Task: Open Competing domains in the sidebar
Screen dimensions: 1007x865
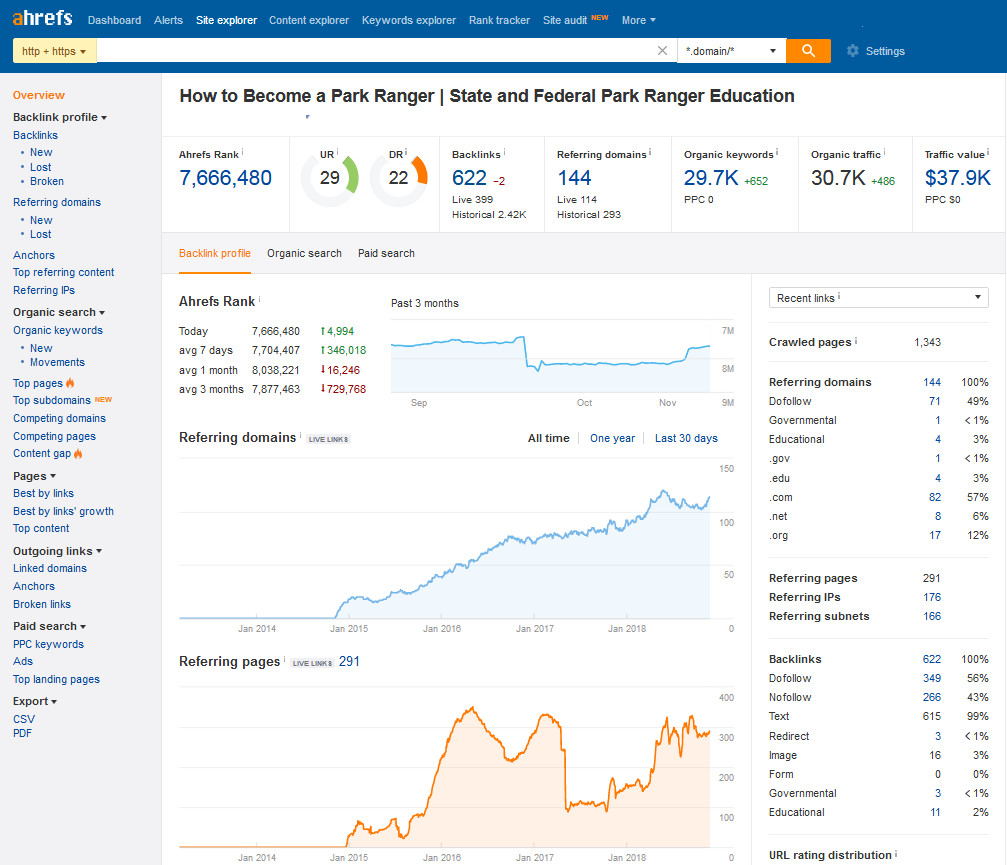Action: point(59,418)
